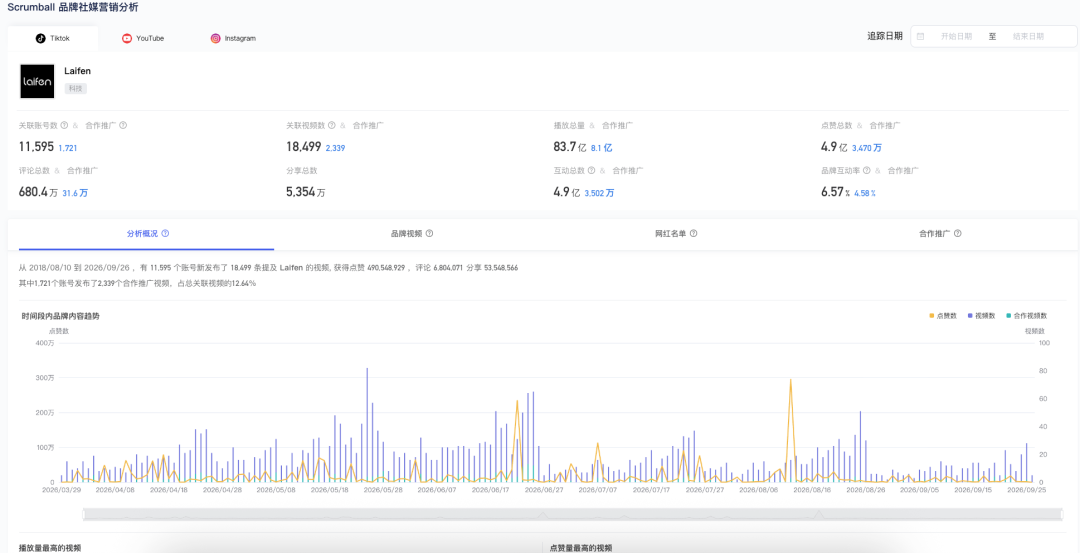Click the 6.57% brand engagement rate
The height and width of the screenshot is (553, 1080).
tap(835, 192)
